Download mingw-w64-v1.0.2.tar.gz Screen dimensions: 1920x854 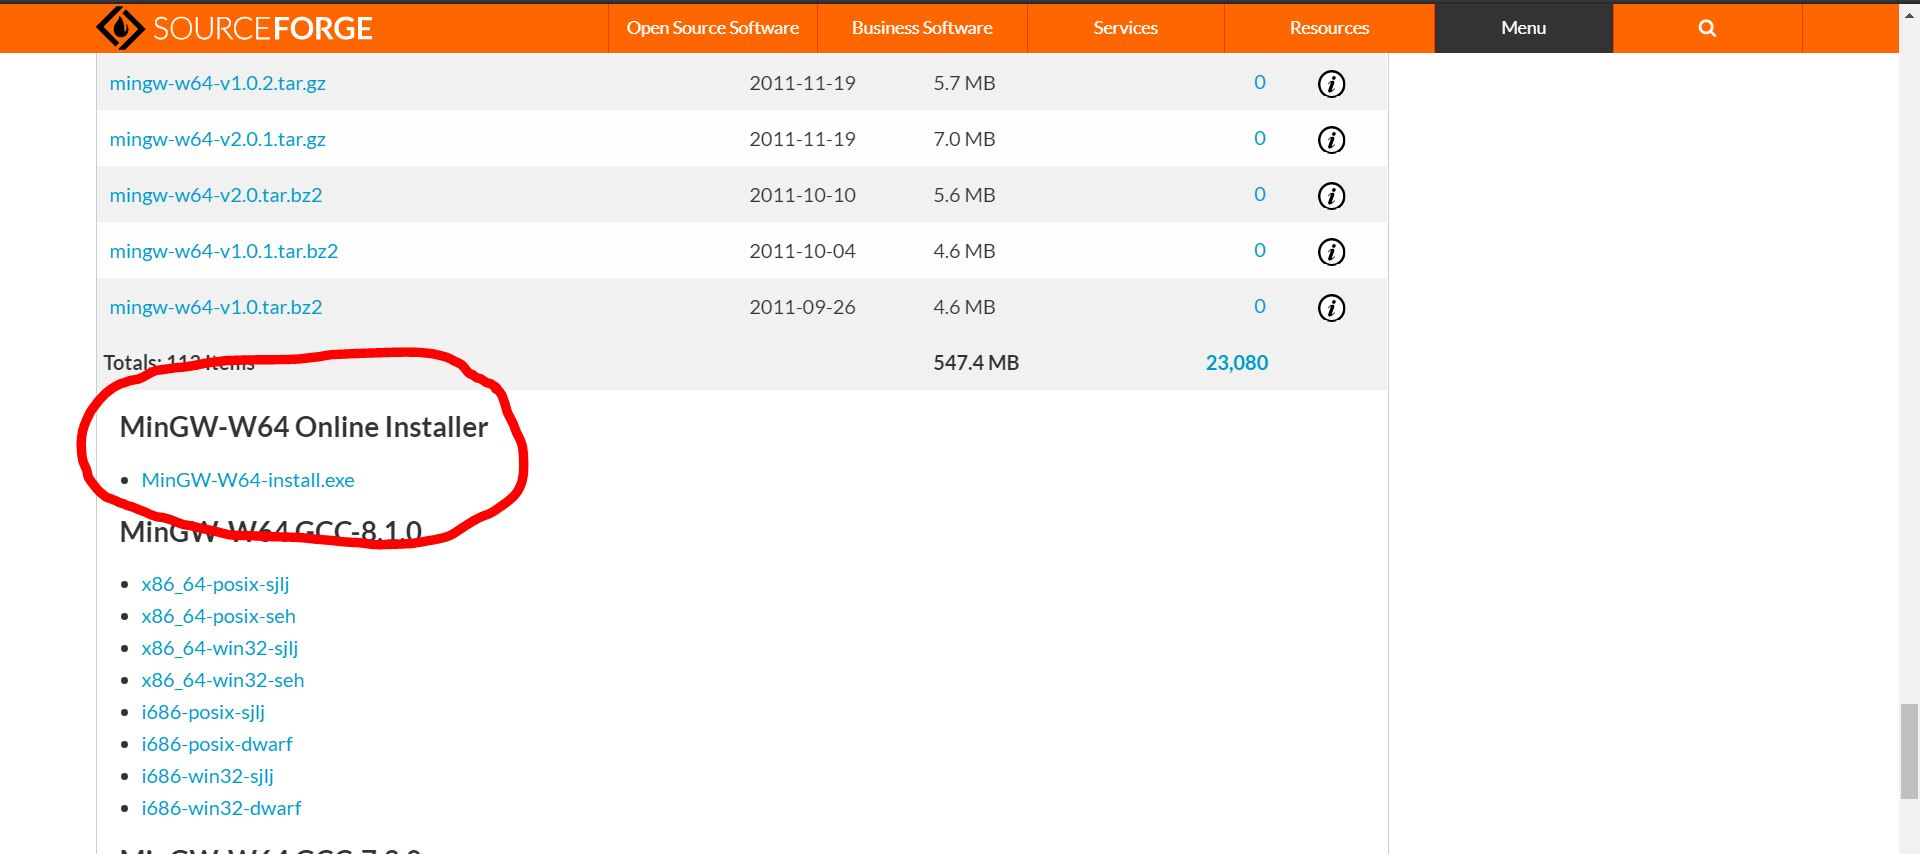(217, 83)
